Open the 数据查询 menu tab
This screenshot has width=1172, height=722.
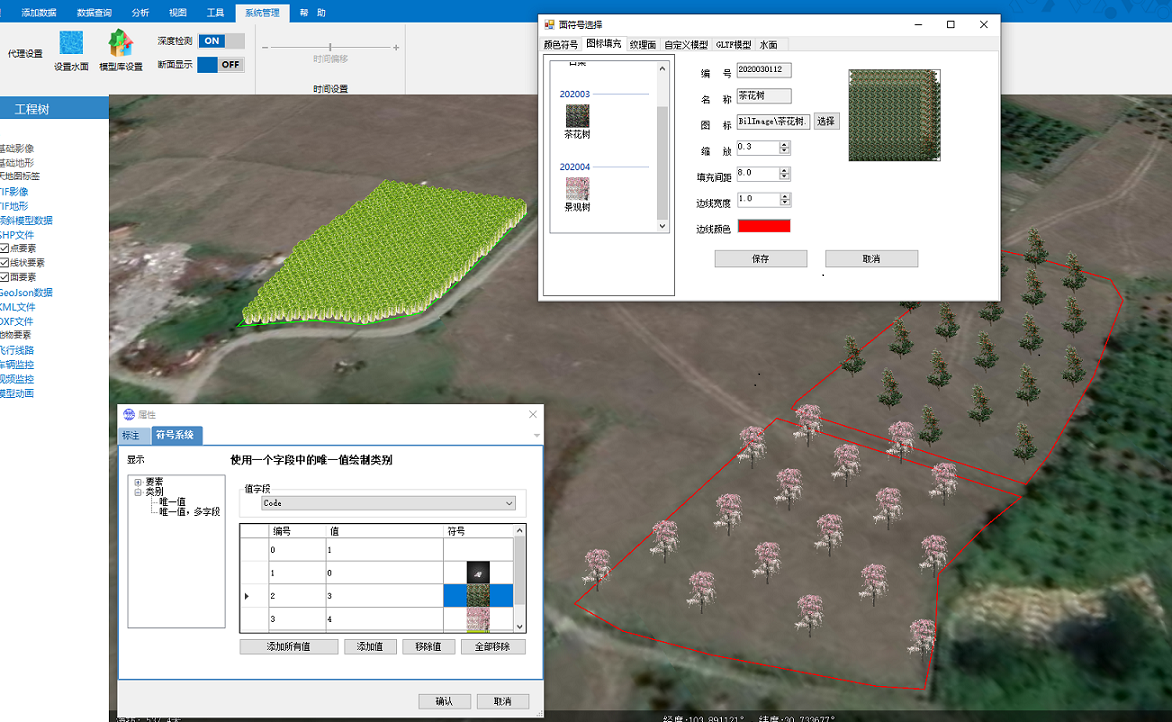(95, 13)
